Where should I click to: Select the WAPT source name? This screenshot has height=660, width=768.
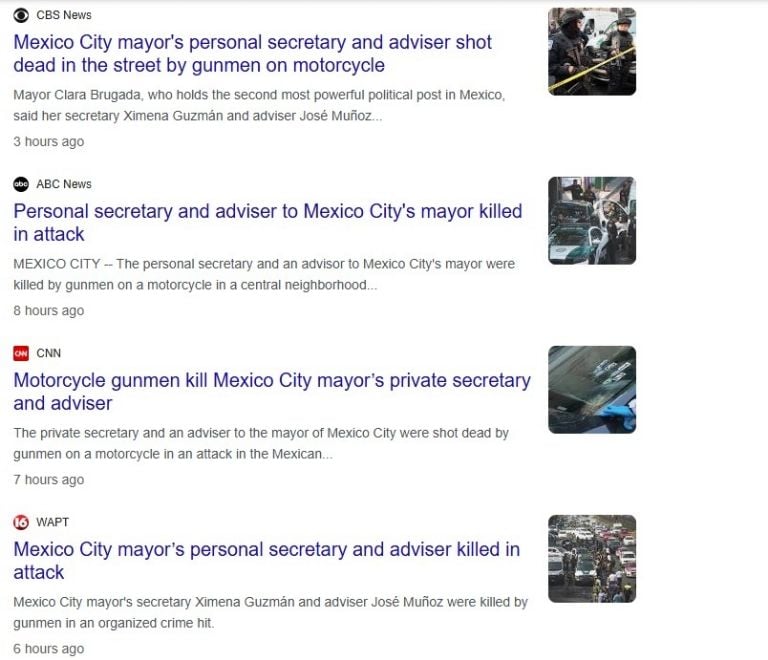[x=52, y=522]
